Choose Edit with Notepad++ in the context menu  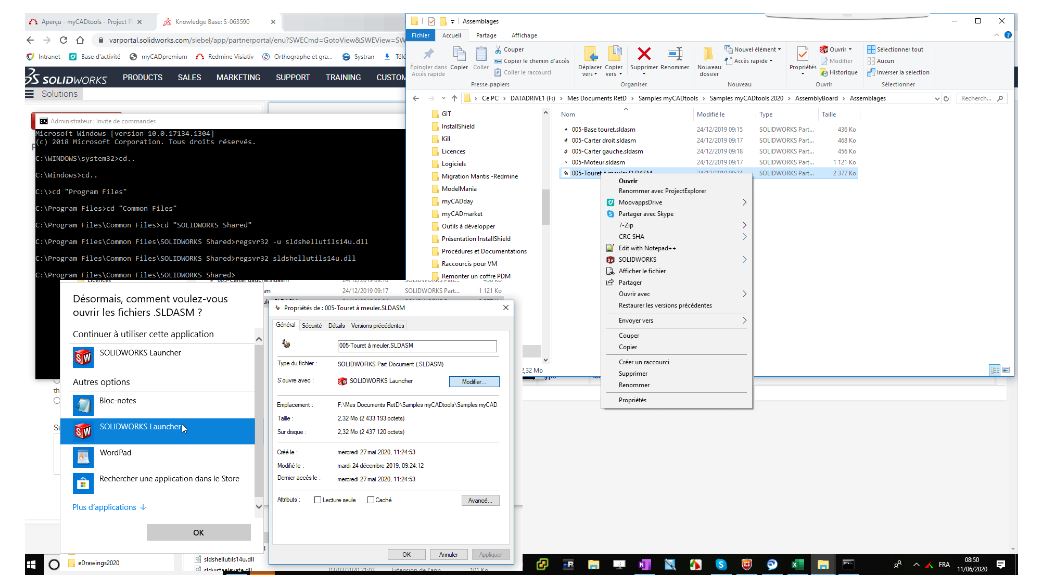647,248
